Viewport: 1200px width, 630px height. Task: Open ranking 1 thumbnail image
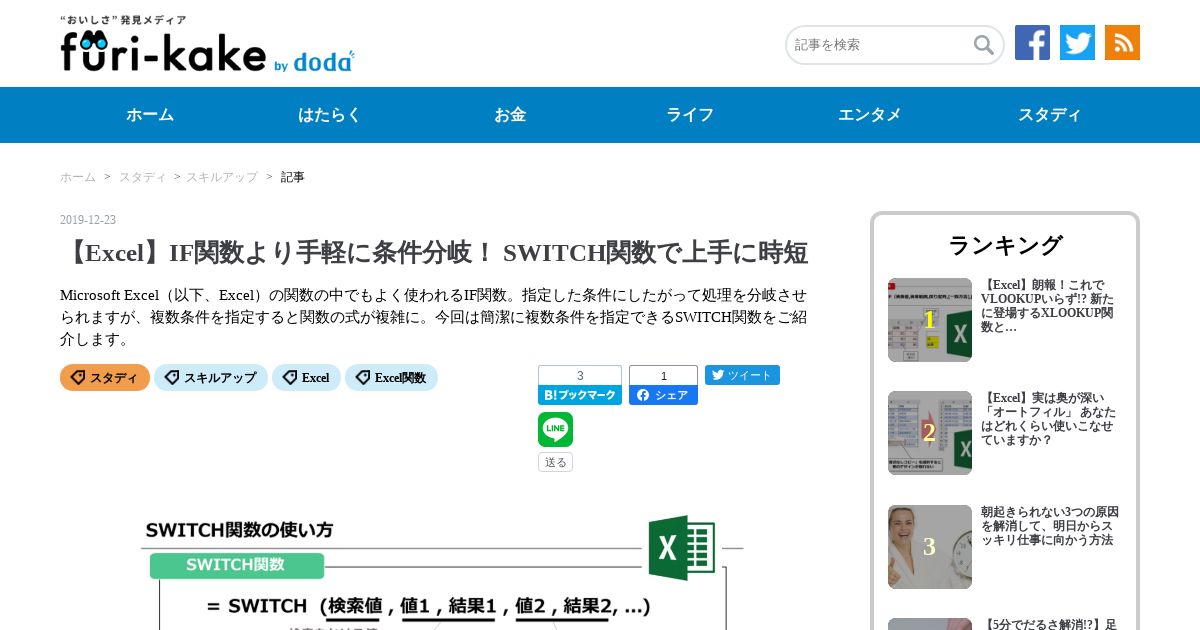(x=930, y=320)
